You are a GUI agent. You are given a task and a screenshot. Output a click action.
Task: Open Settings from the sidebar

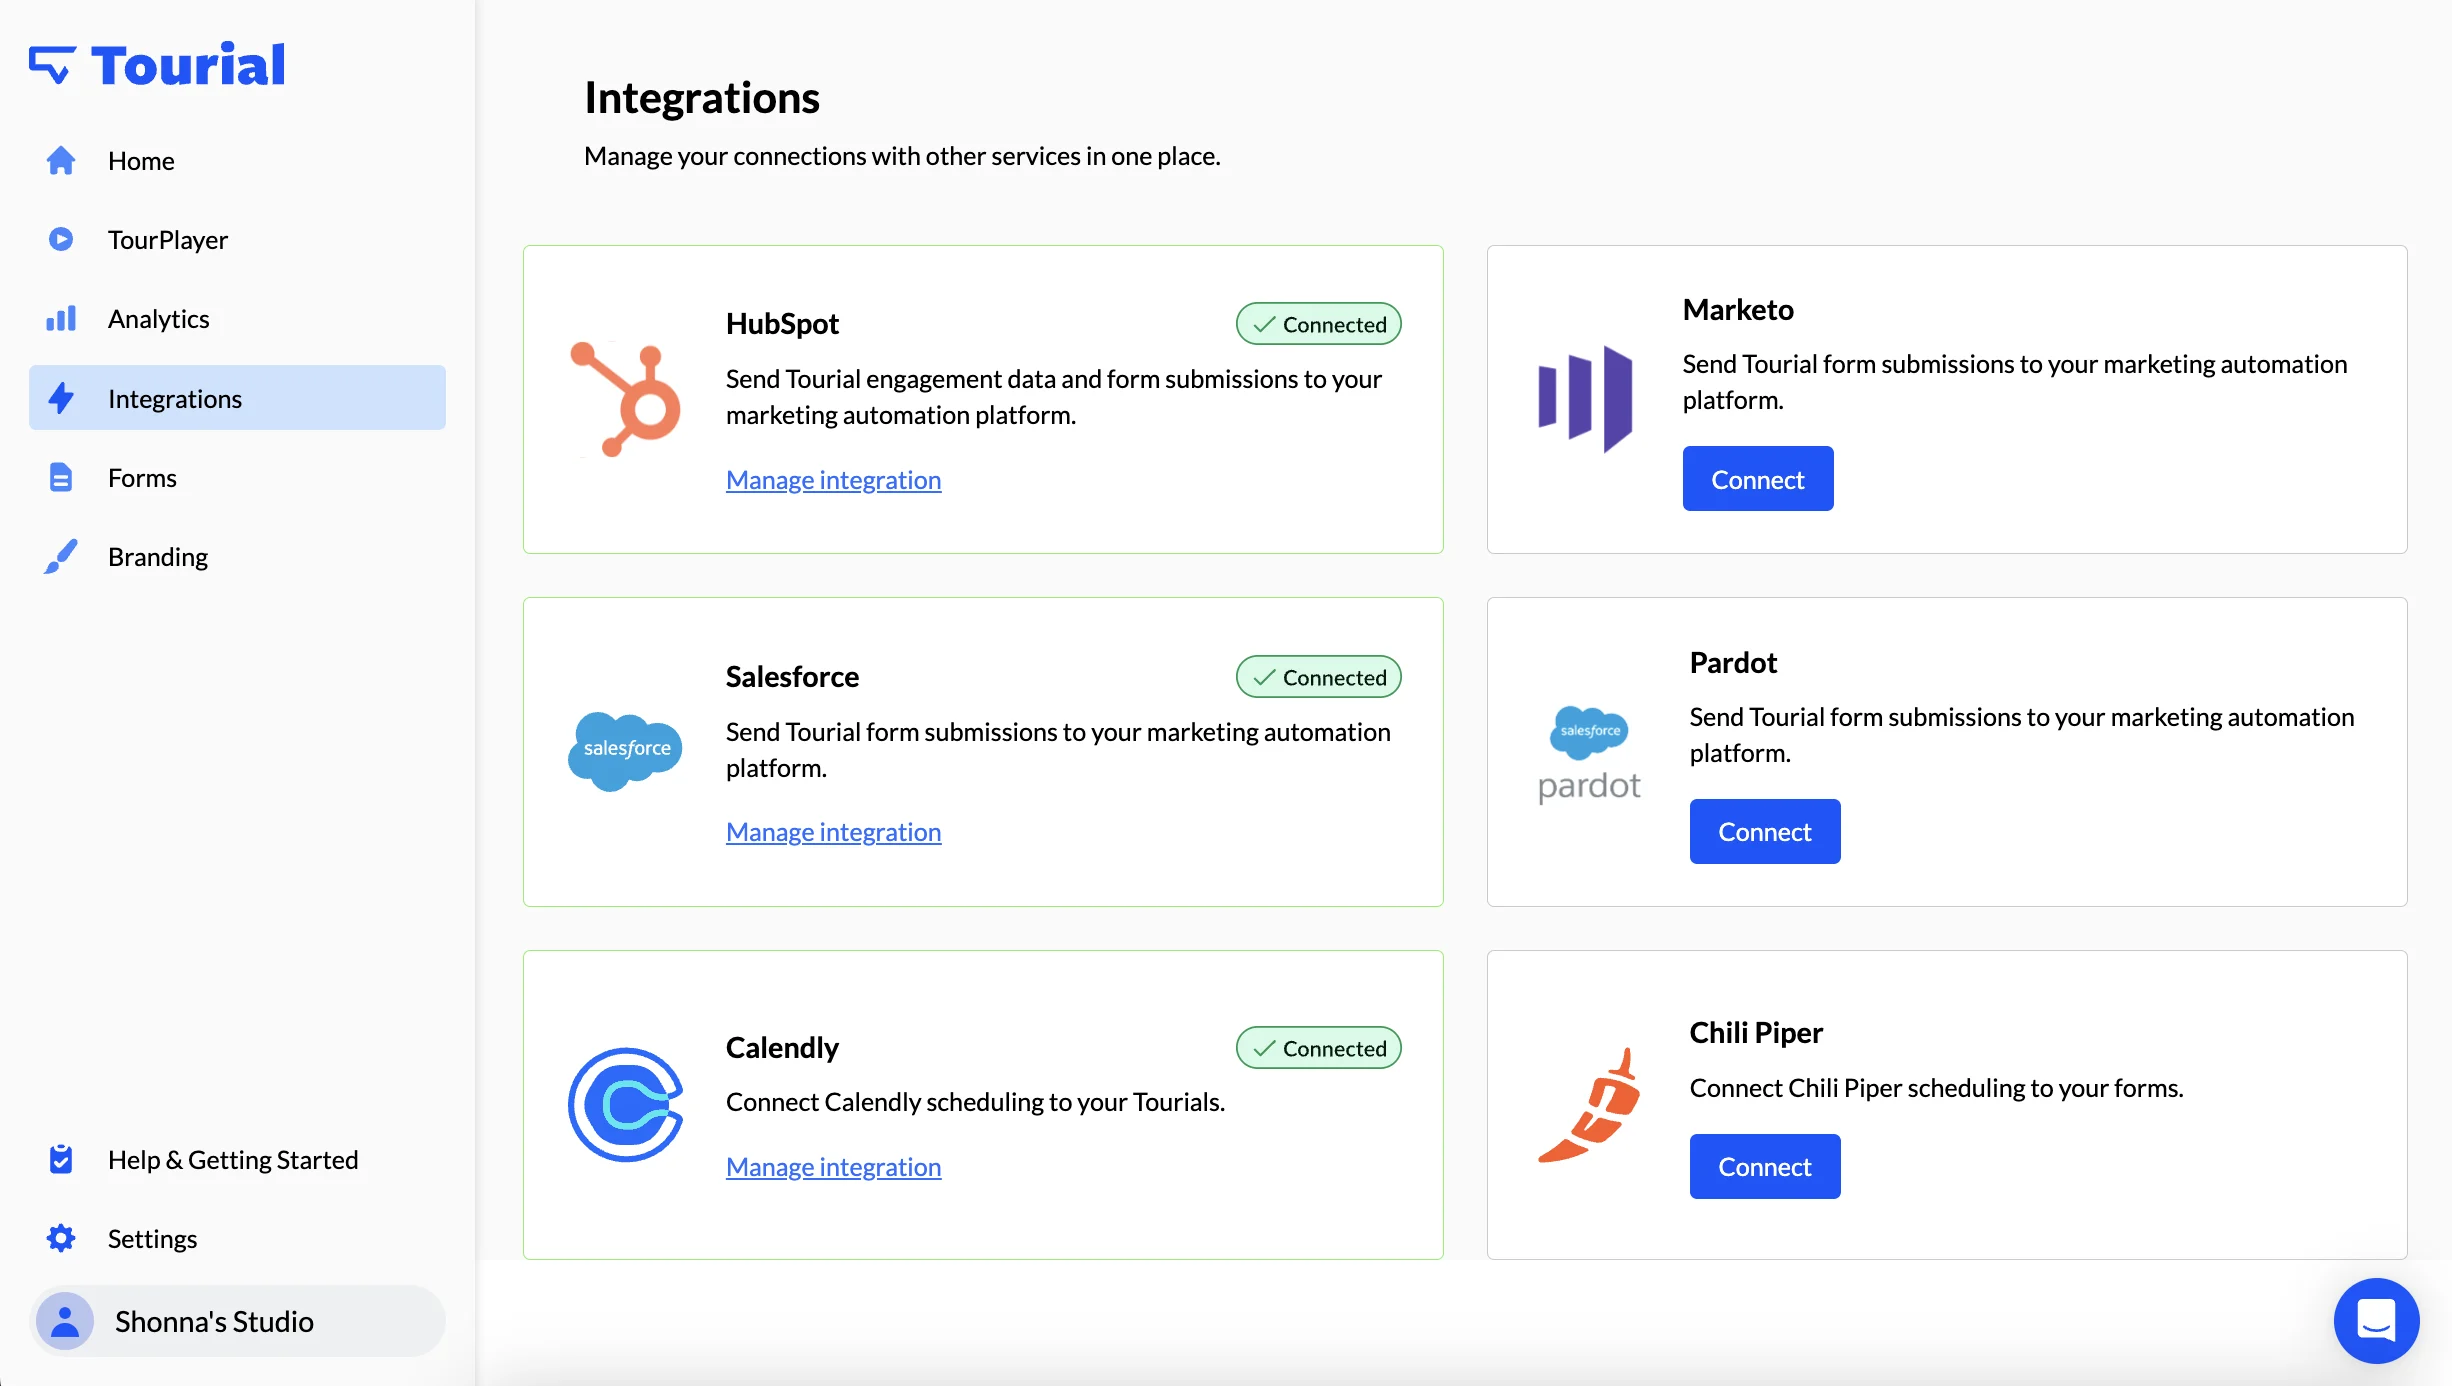[x=237, y=1238]
